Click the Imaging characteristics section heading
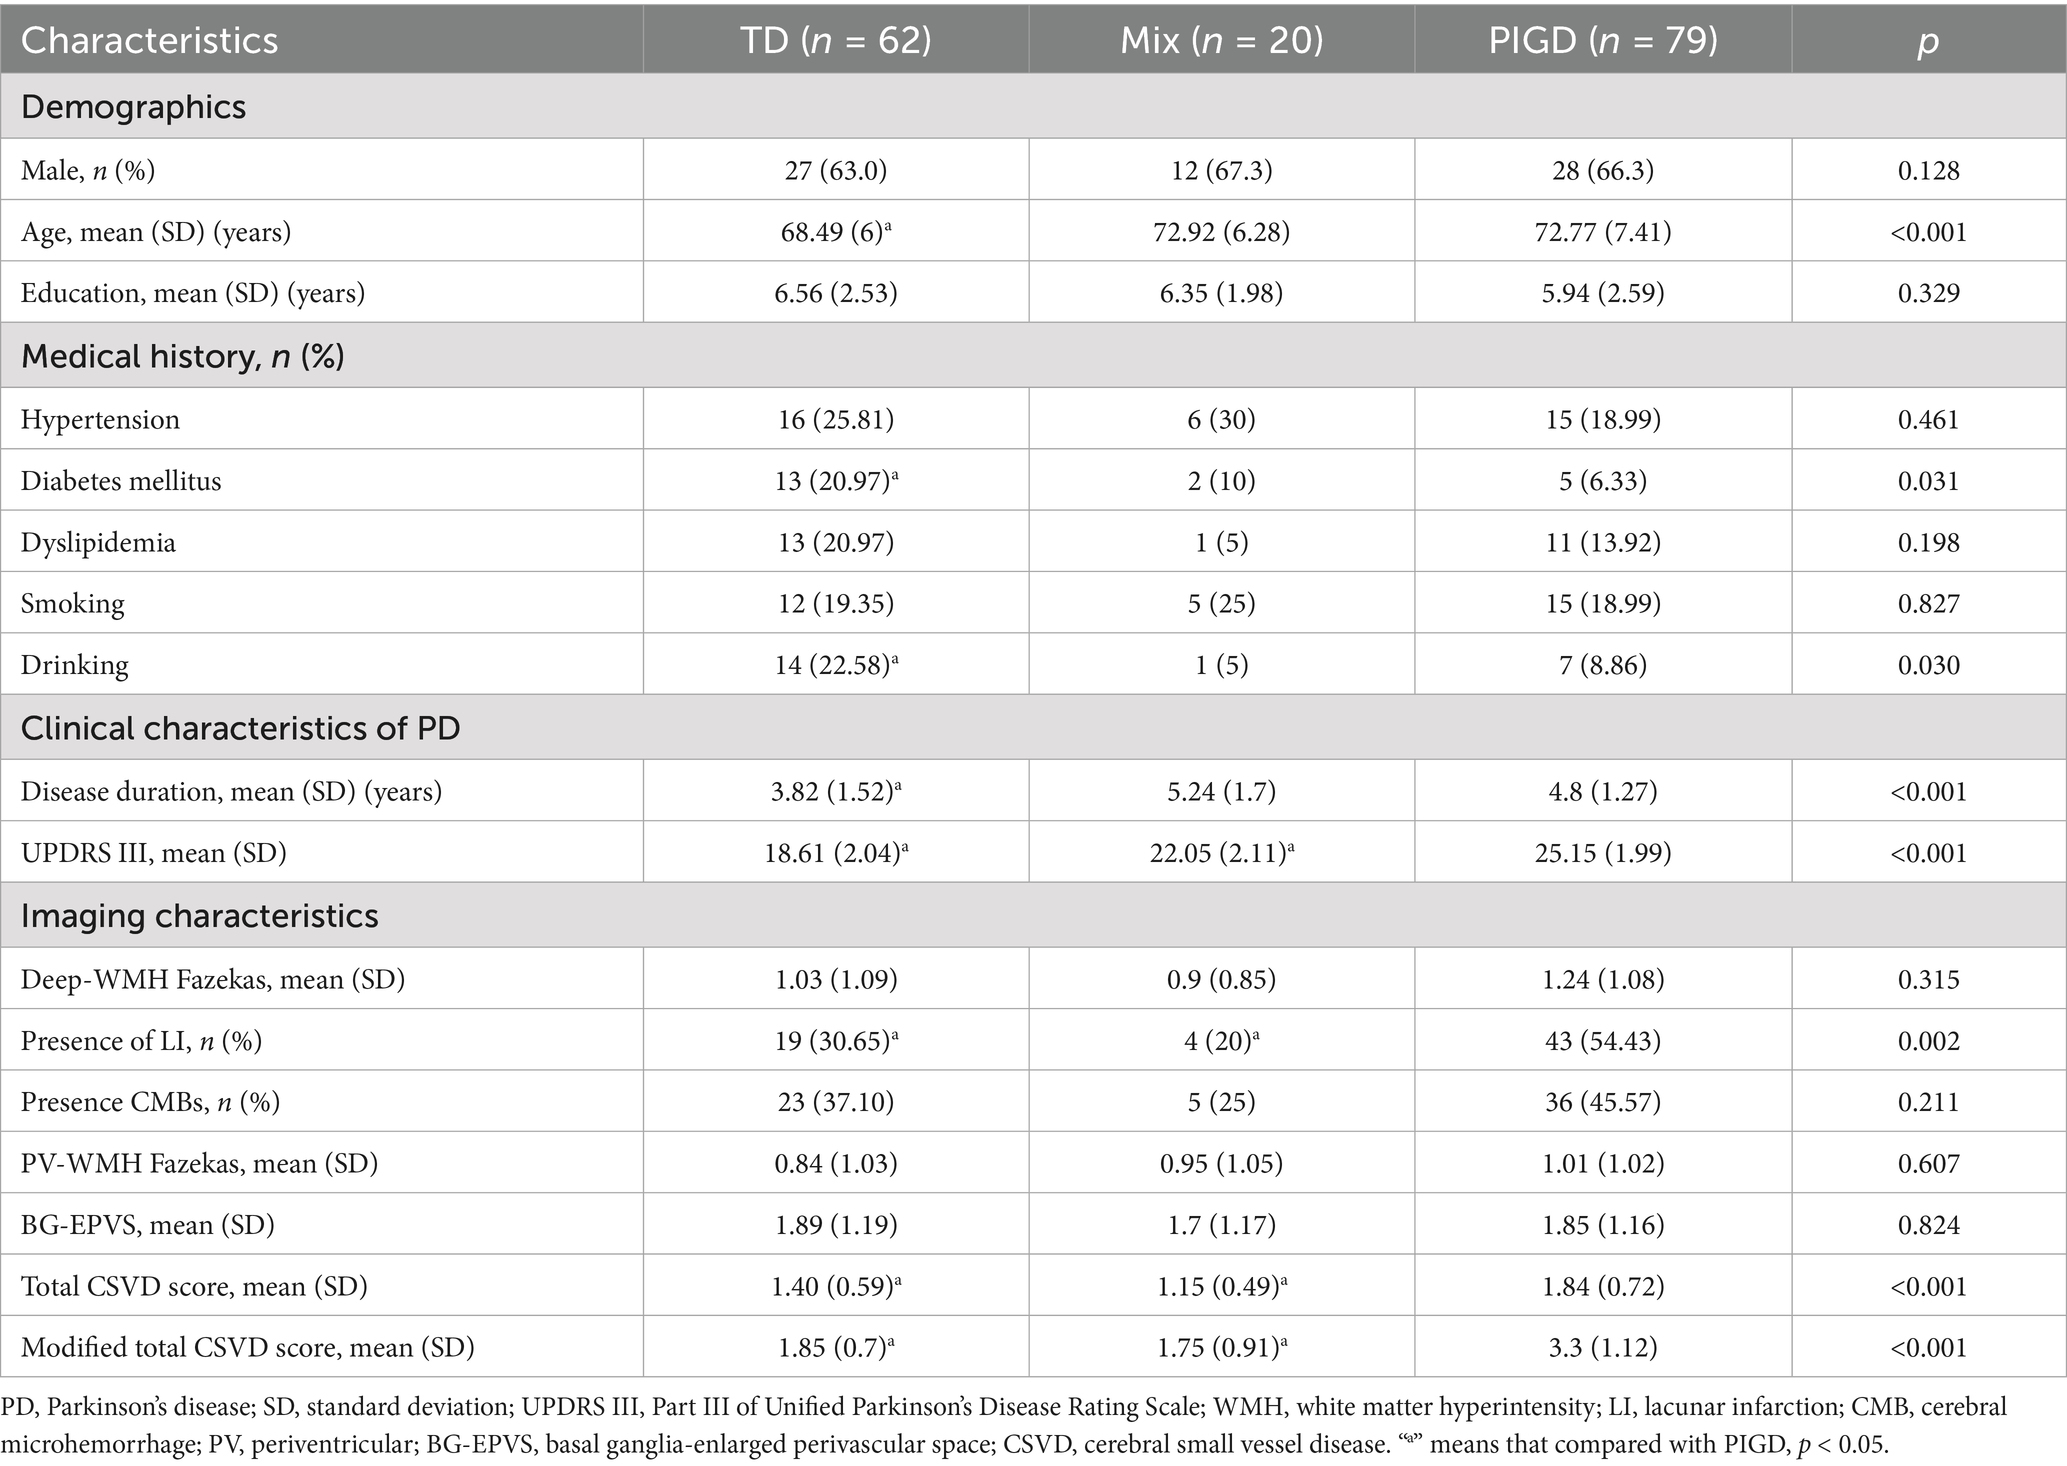This screenshot has height=1466, width=2067. [199, 916]
